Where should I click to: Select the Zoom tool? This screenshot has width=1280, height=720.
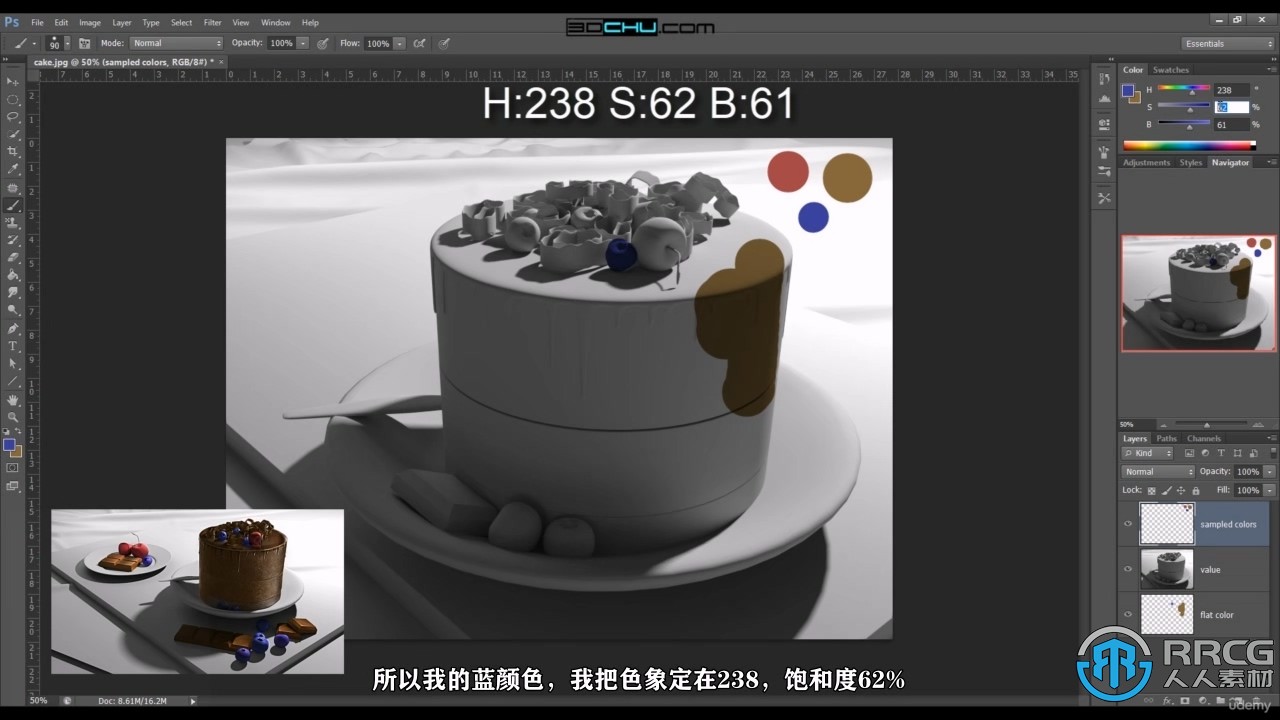(13, 416)
